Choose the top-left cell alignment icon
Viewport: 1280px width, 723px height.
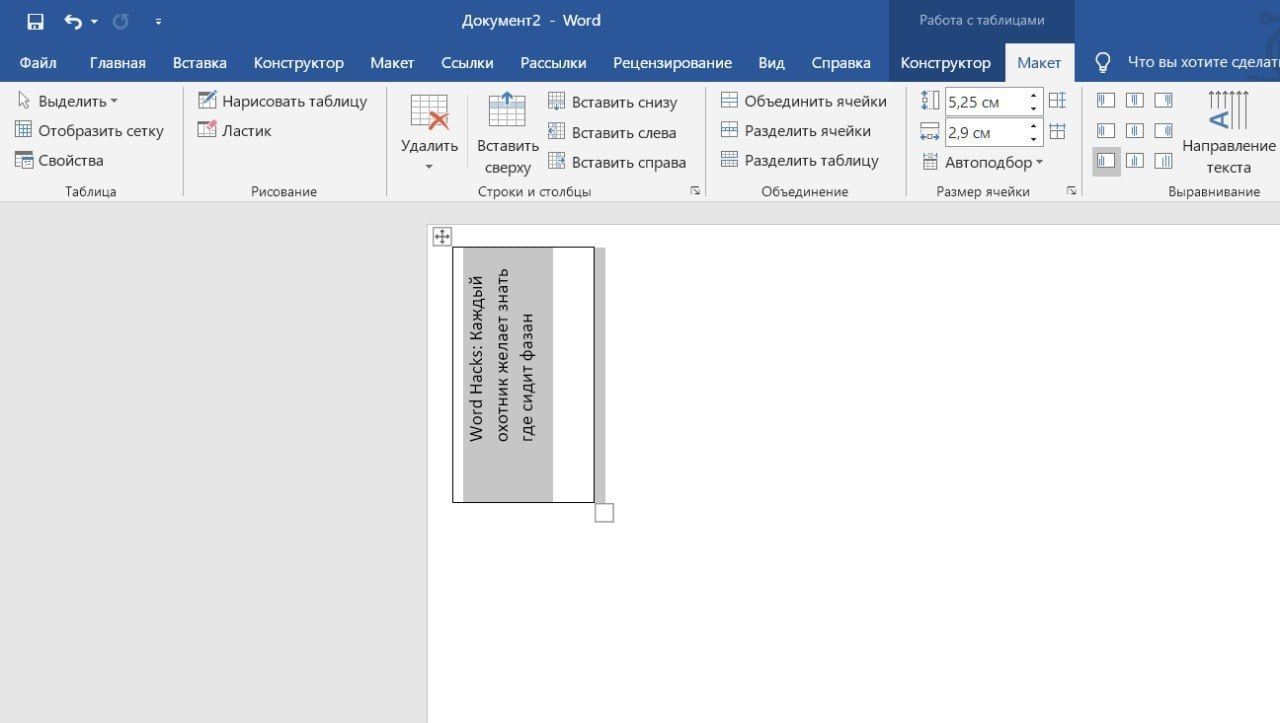coord(1106,100)
